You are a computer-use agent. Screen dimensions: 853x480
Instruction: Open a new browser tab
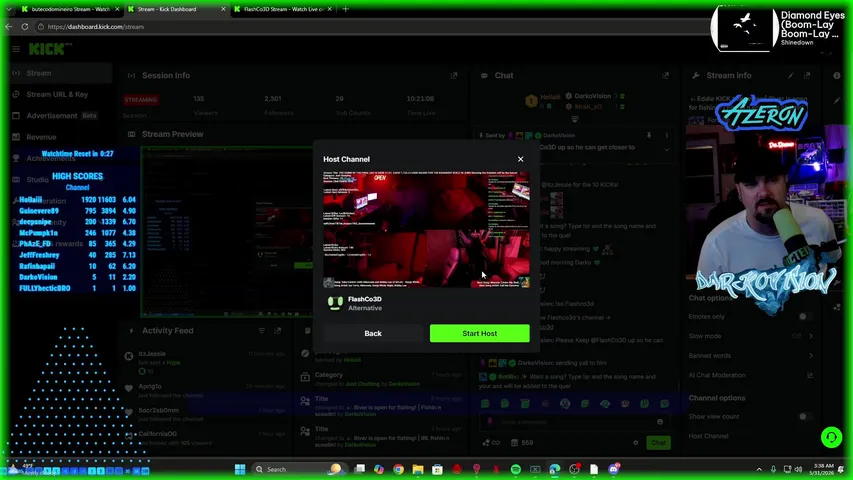click(x=345, y=9)
